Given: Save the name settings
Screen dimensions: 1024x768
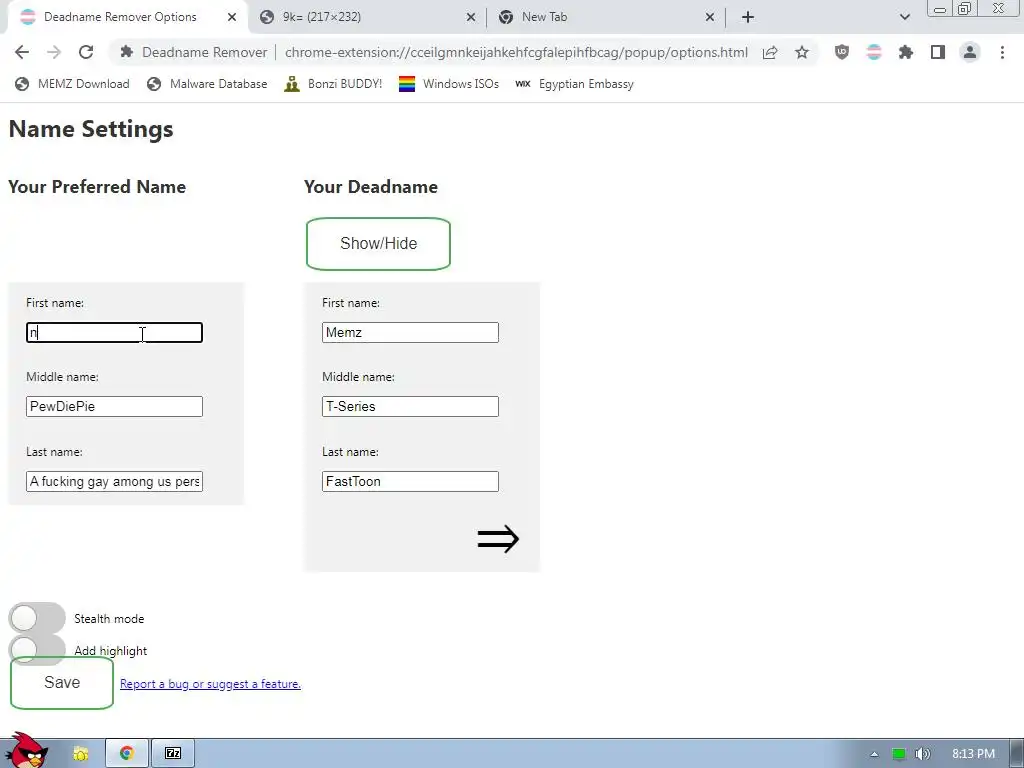Looking at the screenshot, I should (62, 682).
